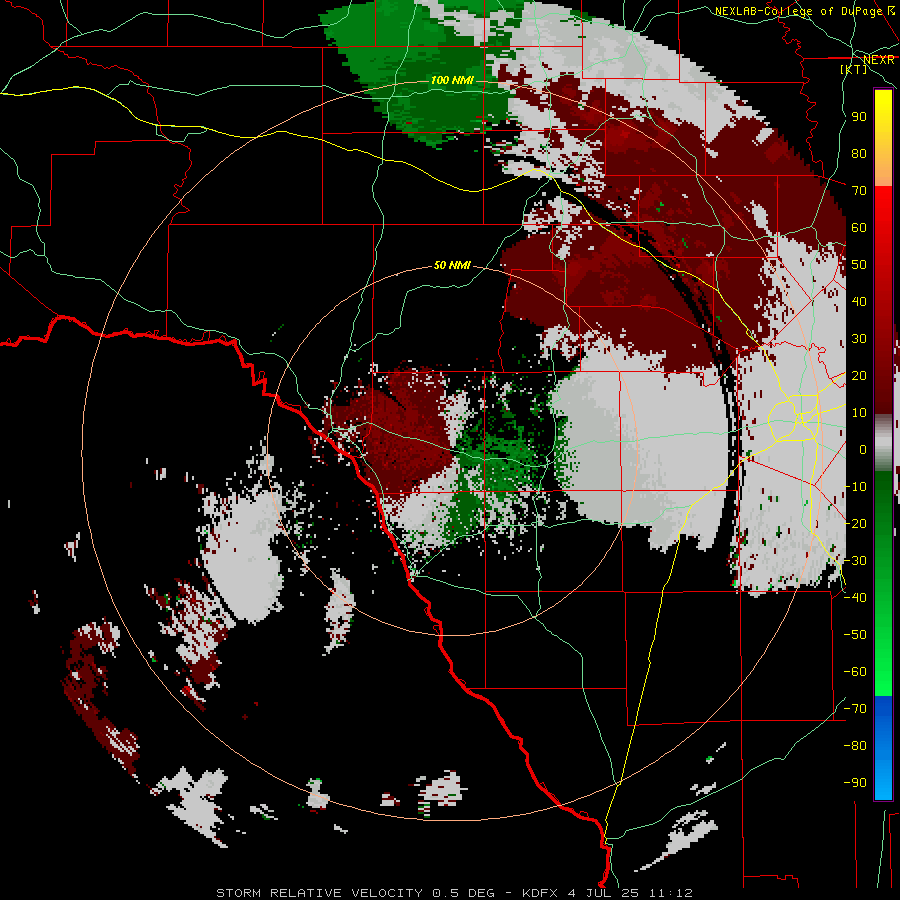Viewport: 900px width, 900px height.
Task: Pick the blue segment of the color bar
Action: pos(883,747)
